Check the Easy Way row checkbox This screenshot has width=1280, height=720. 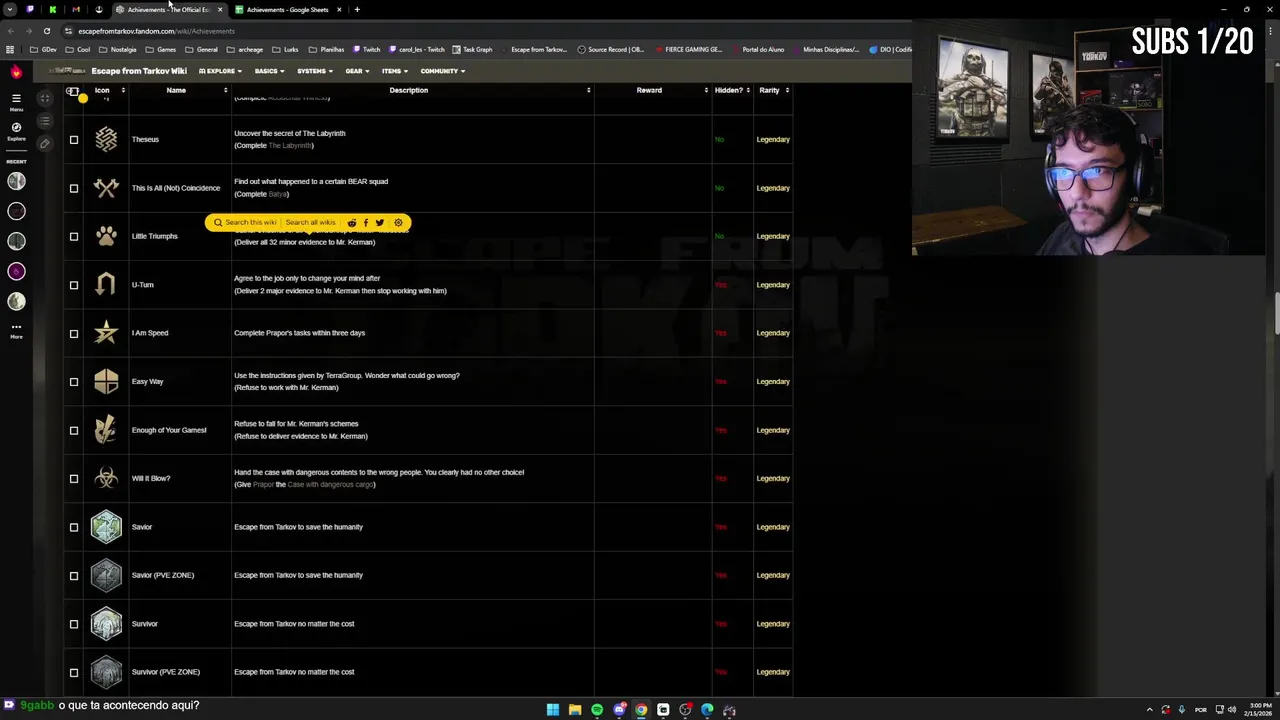74,382
